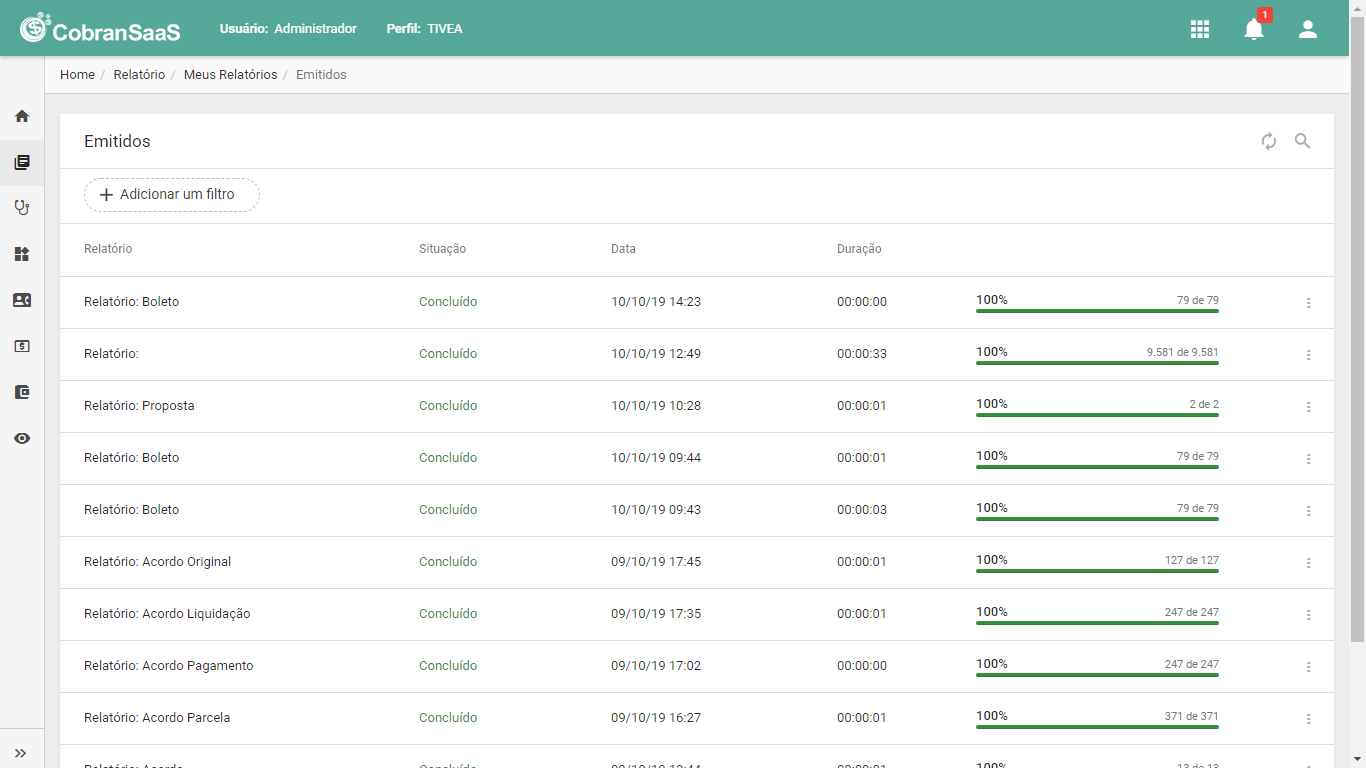Click Usuário: Administrador in header
This screenshot has width=1366, height=768.
pyautogui.click(x=288, y=29)
